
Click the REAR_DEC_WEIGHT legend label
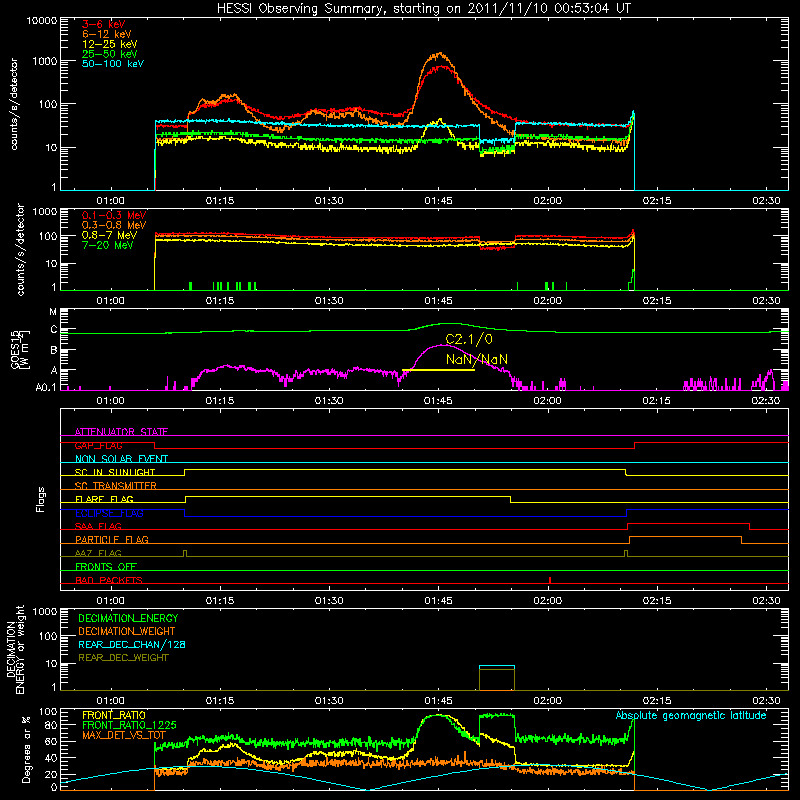[x=123, y=658]
